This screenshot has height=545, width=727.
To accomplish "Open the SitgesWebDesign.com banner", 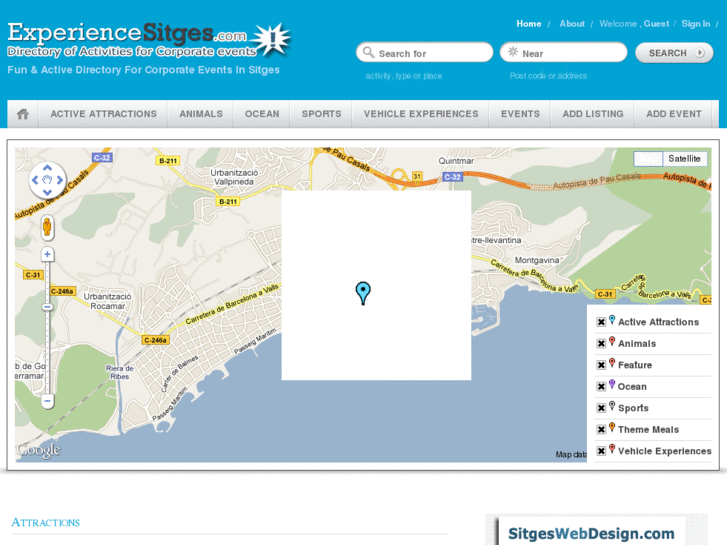I will point(597,530).
